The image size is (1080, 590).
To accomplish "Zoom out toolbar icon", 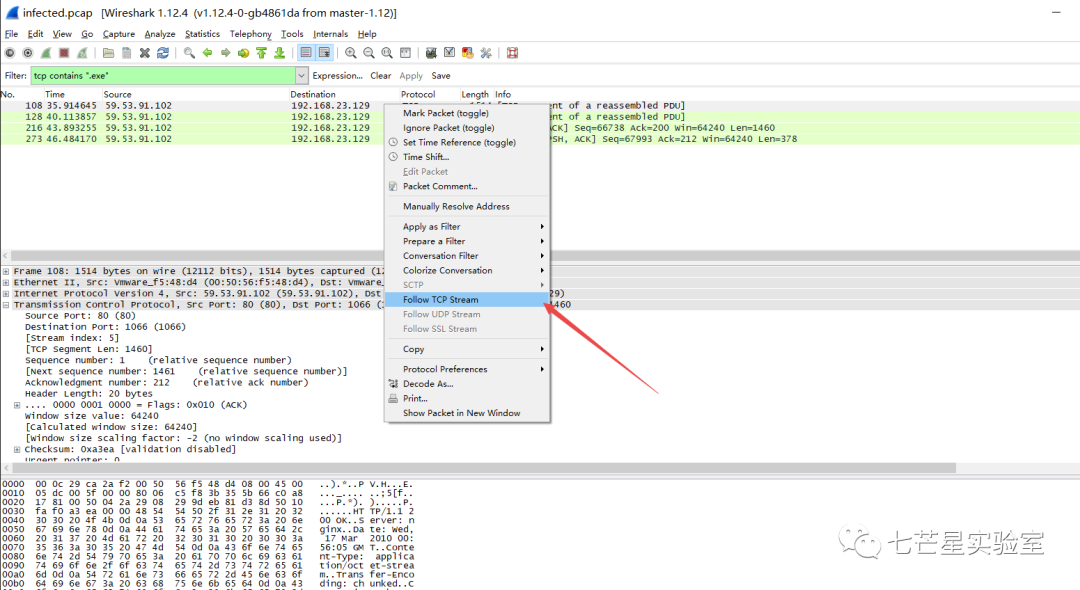I will (368, 53).
